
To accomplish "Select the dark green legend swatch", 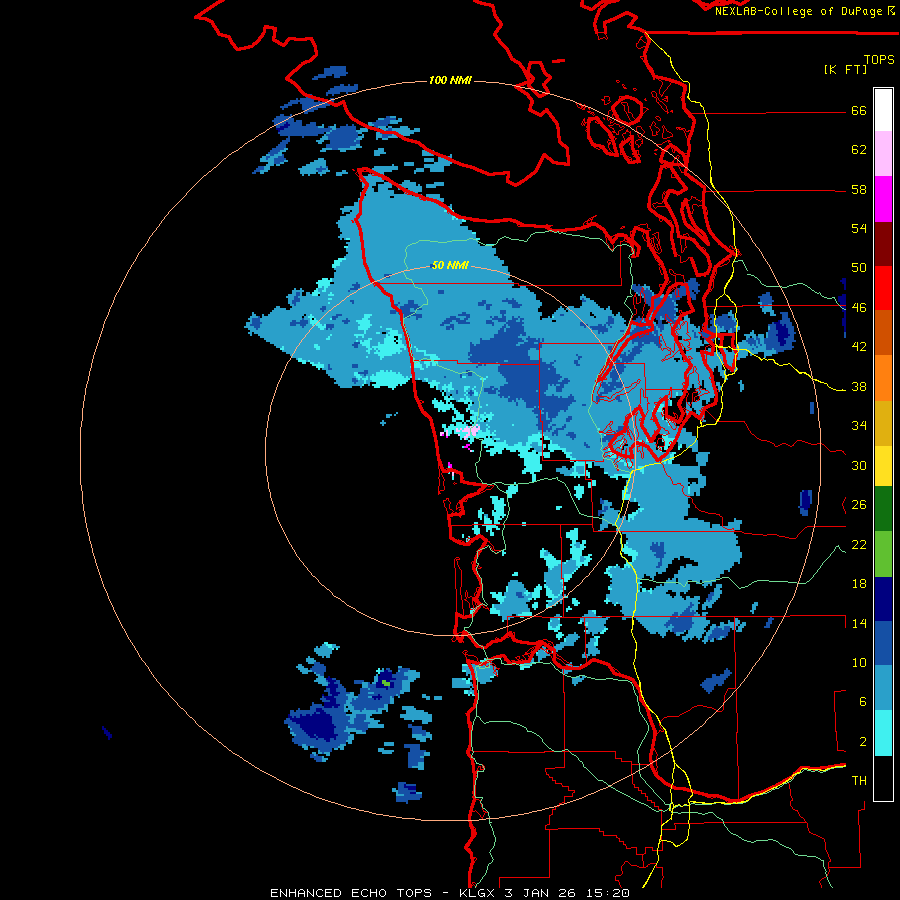I will click(x=883, y=509).
